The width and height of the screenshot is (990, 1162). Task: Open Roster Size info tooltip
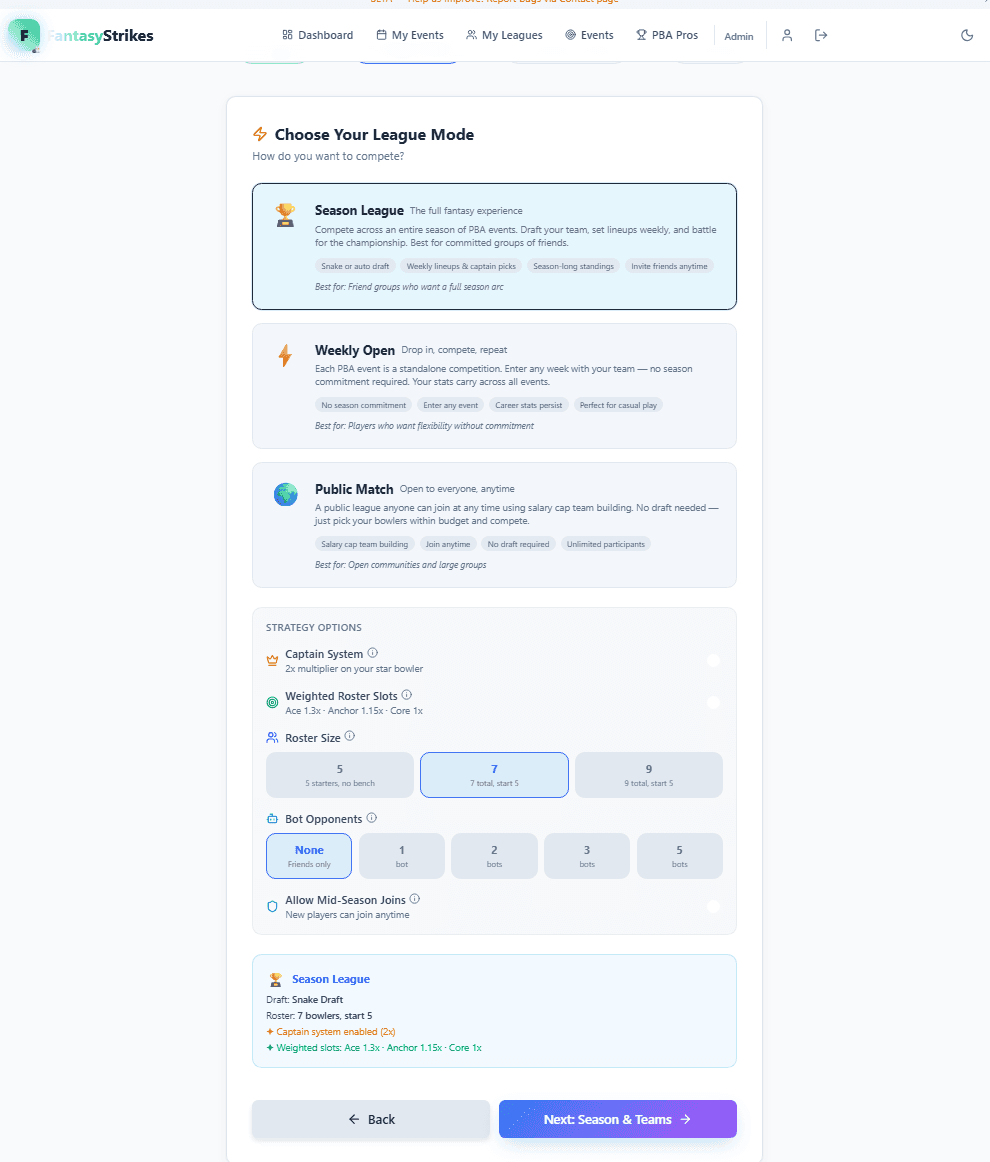coord(350,736)
